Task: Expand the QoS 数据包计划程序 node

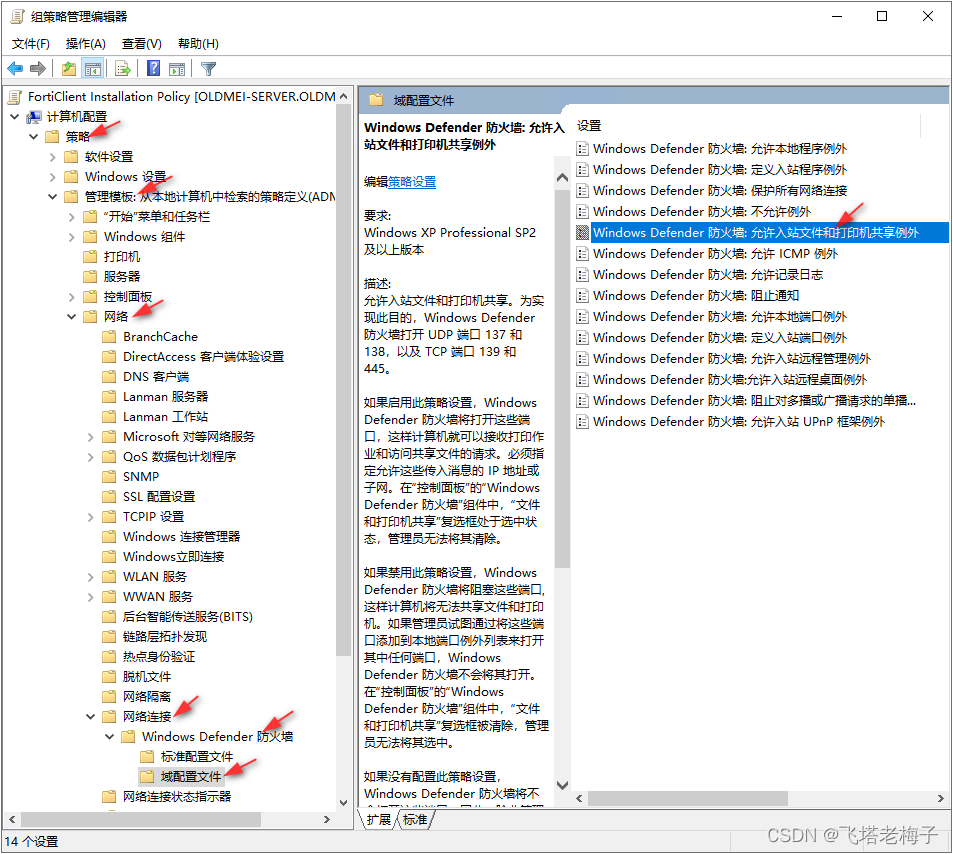Action: point(91,456)
